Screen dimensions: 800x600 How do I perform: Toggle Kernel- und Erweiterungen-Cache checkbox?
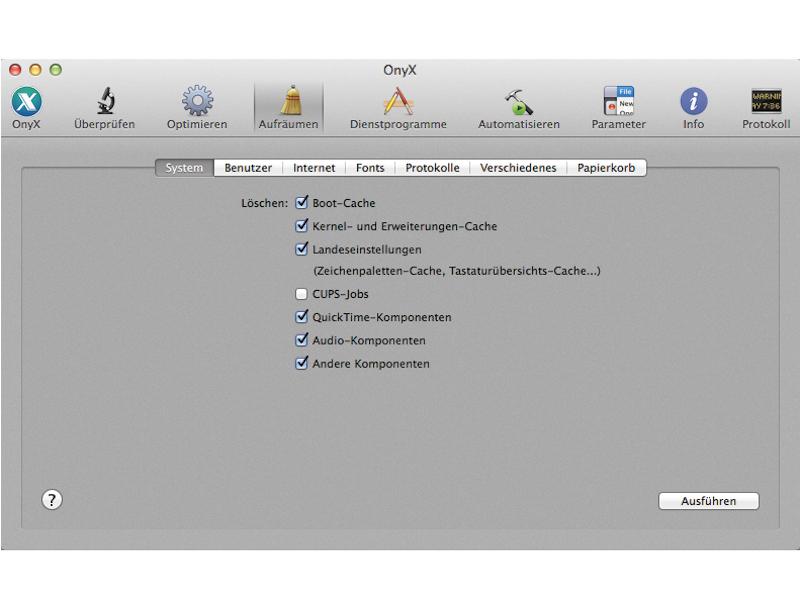tap(302, 226)
